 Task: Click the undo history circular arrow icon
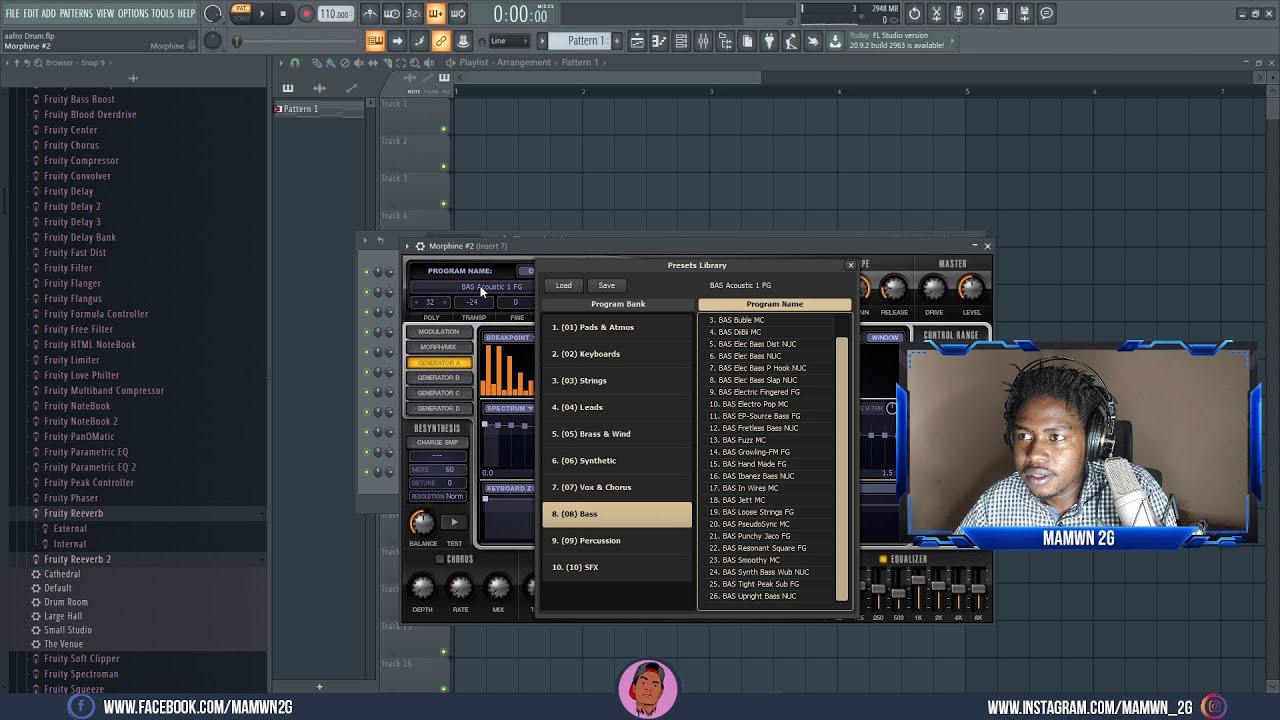(x=914, y=14)
